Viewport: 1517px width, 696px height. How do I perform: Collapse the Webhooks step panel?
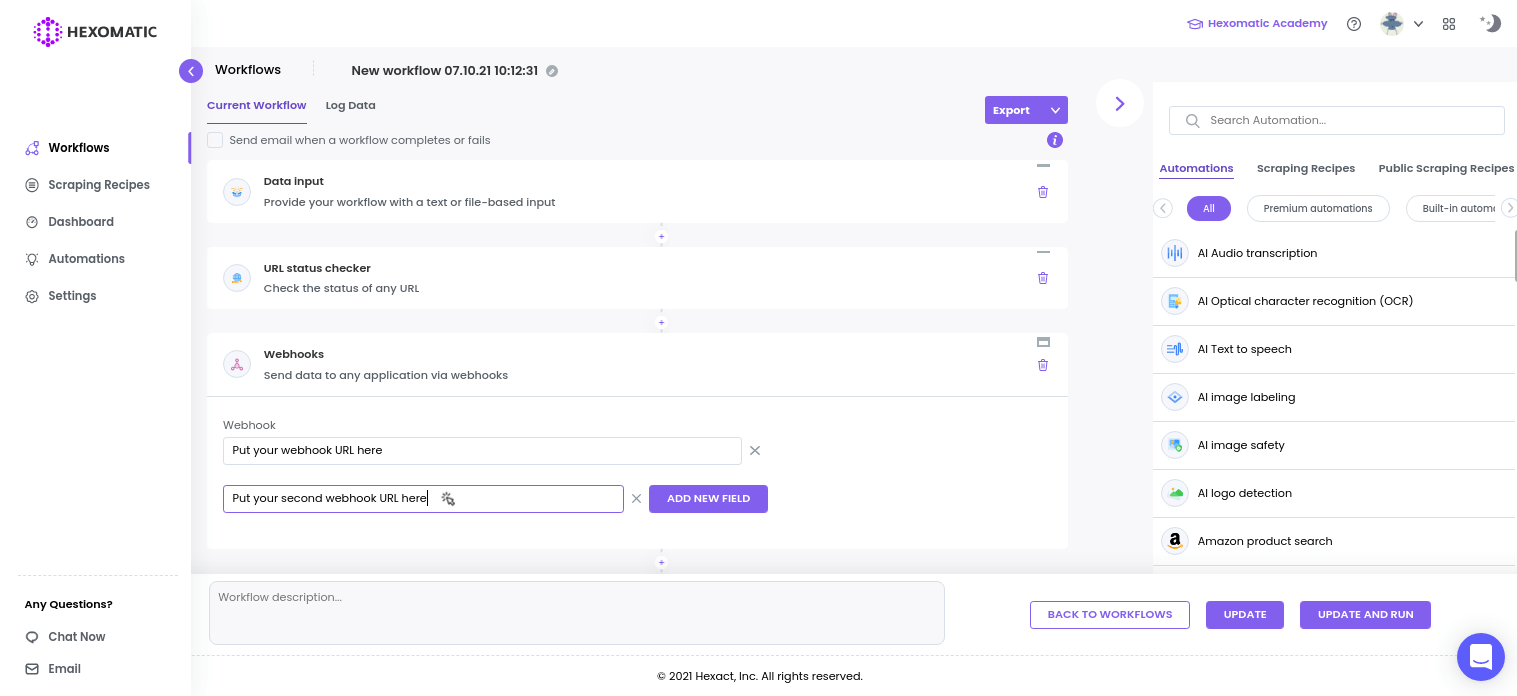point(1043,342)
